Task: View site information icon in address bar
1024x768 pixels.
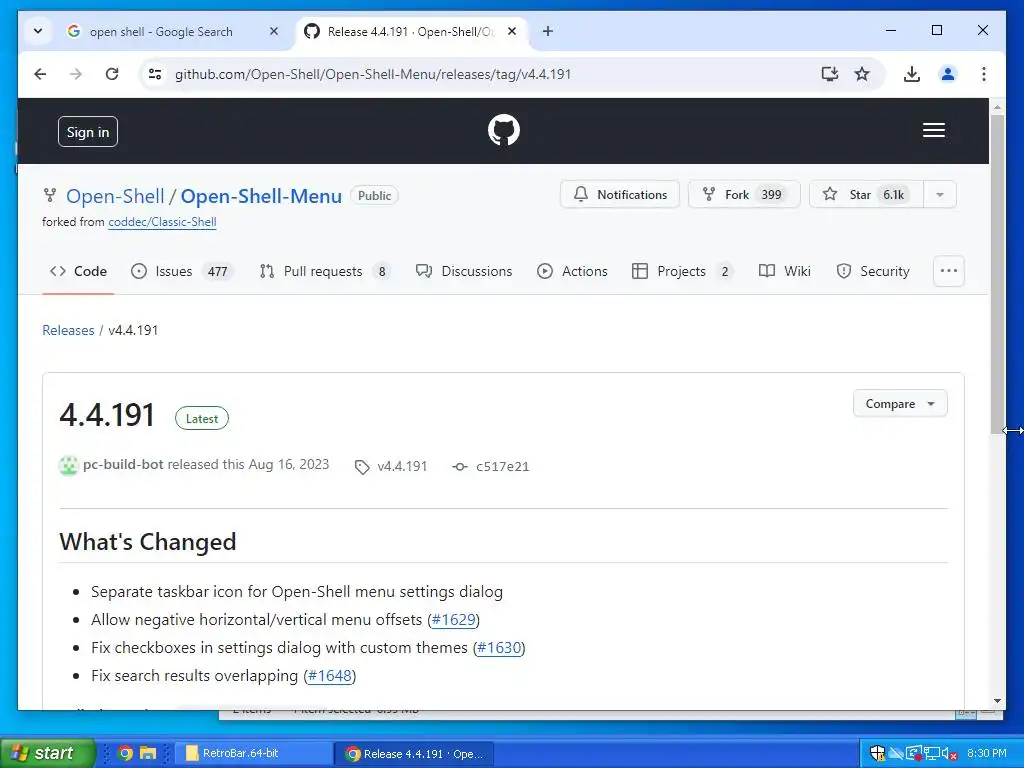Action: pyautogui.click(x=155, y=74)
